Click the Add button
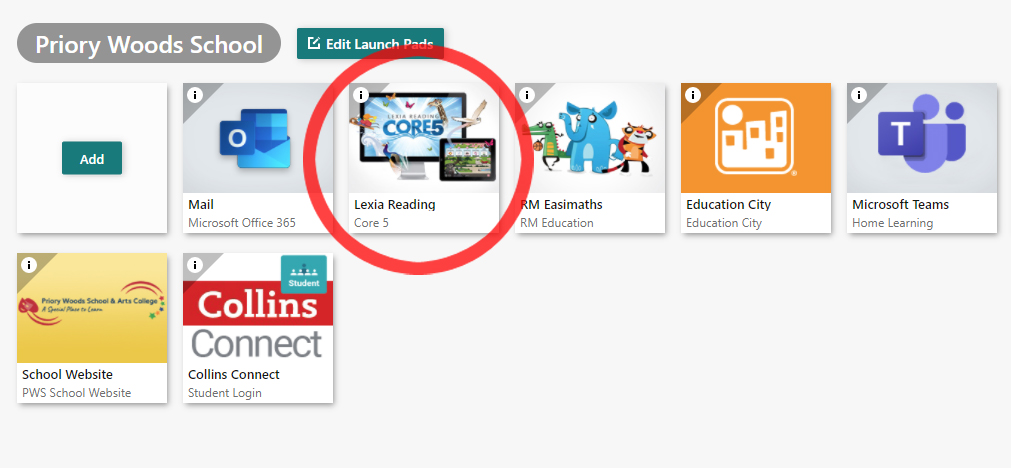Screen dimensions: 1011x468 pyautogui.click(x=92, y=158)
